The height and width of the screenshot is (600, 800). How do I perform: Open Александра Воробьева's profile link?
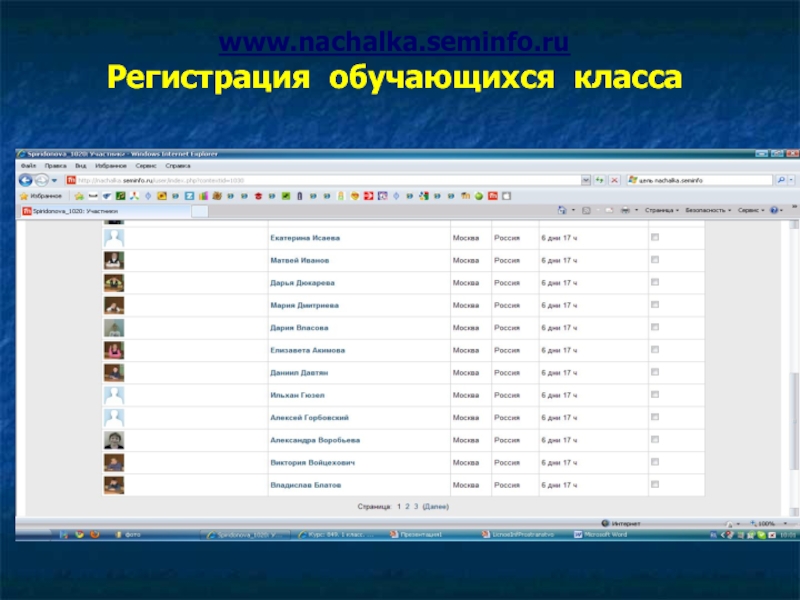(315, 440)
